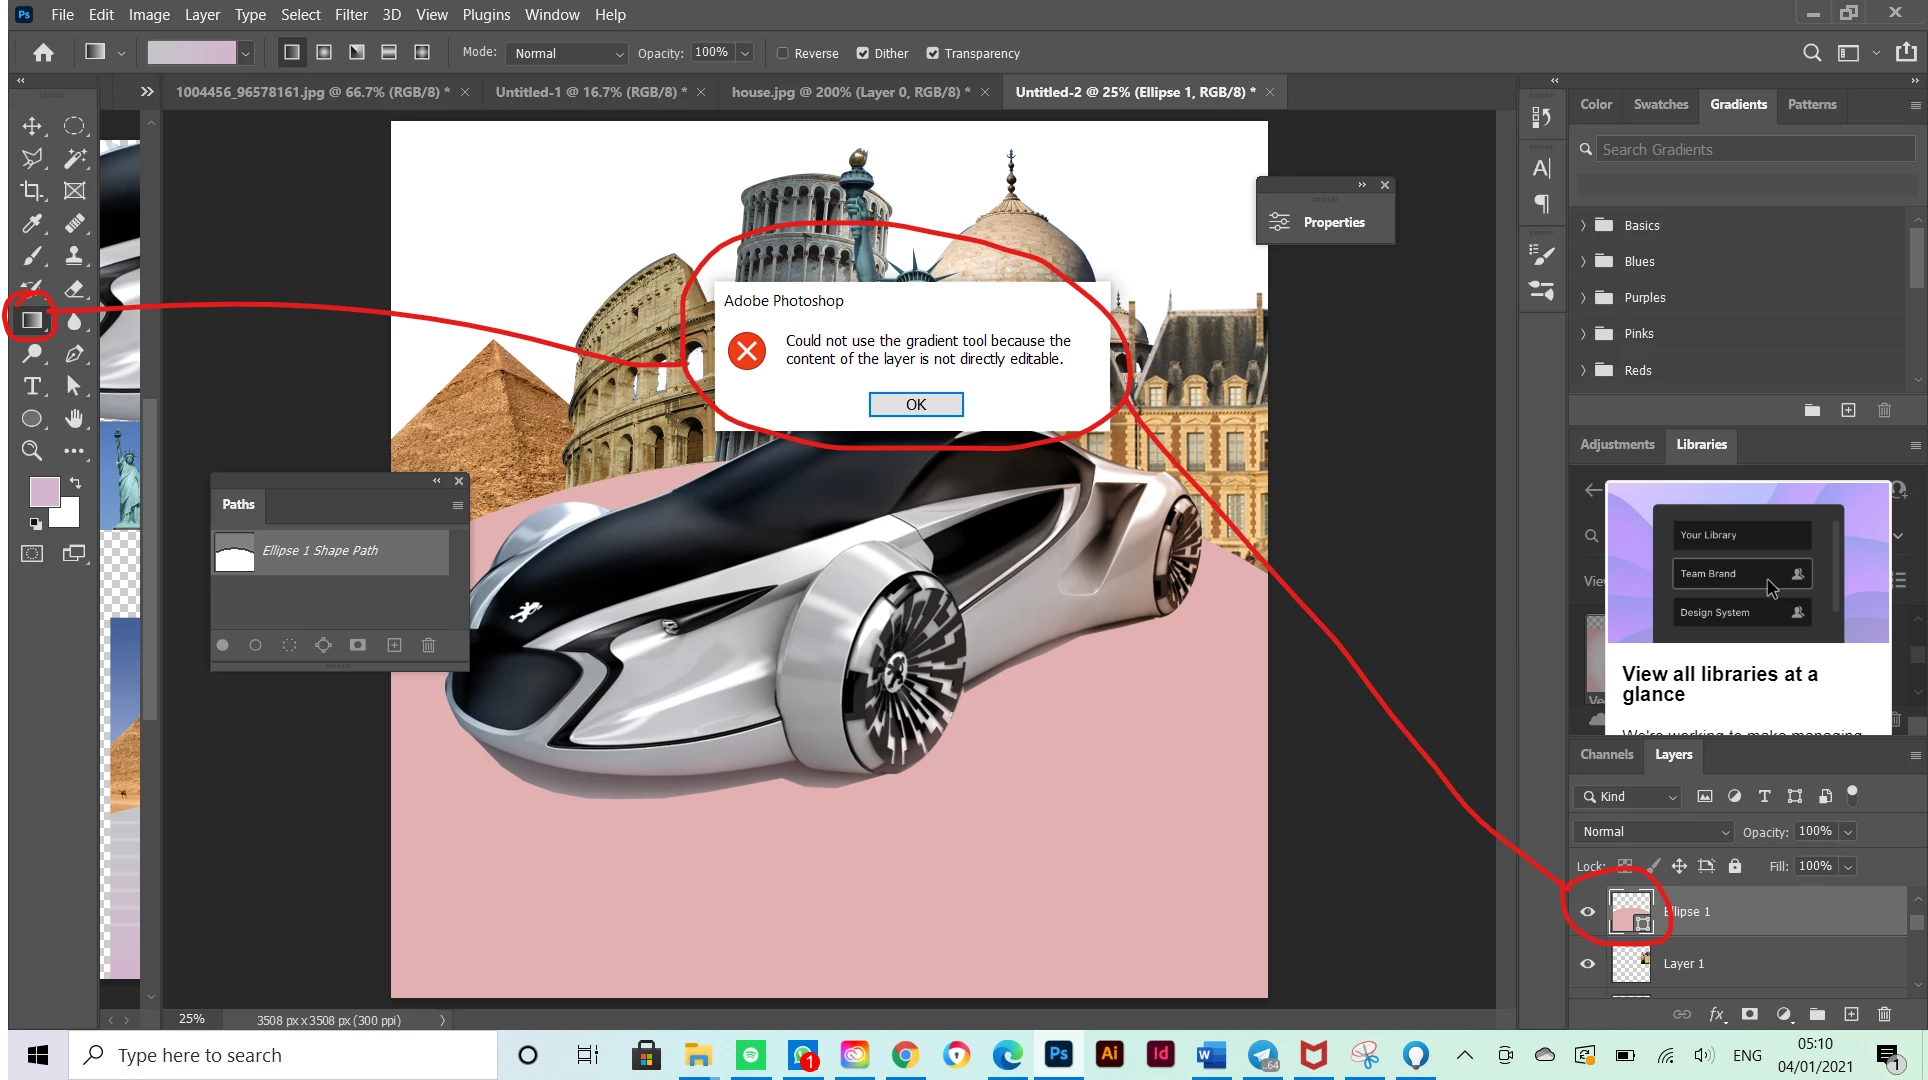
Task: Switch to house.jpg document tab
Action: click(850, 92)
